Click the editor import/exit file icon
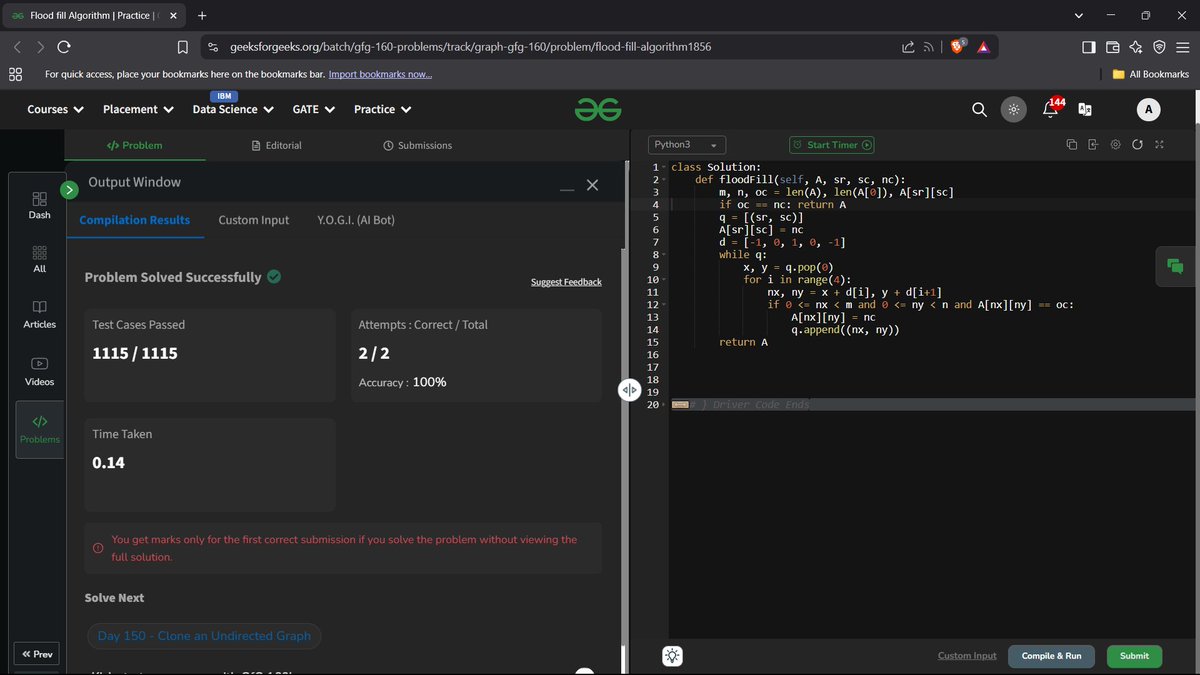 (x=1093, y=145)
